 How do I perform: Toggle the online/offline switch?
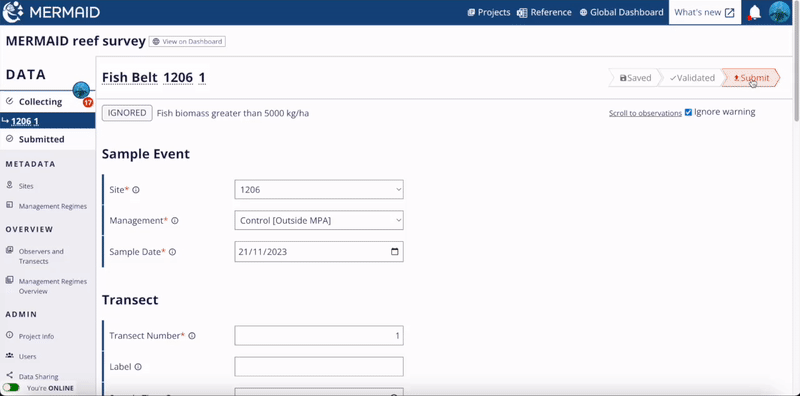tap(11, 388)
